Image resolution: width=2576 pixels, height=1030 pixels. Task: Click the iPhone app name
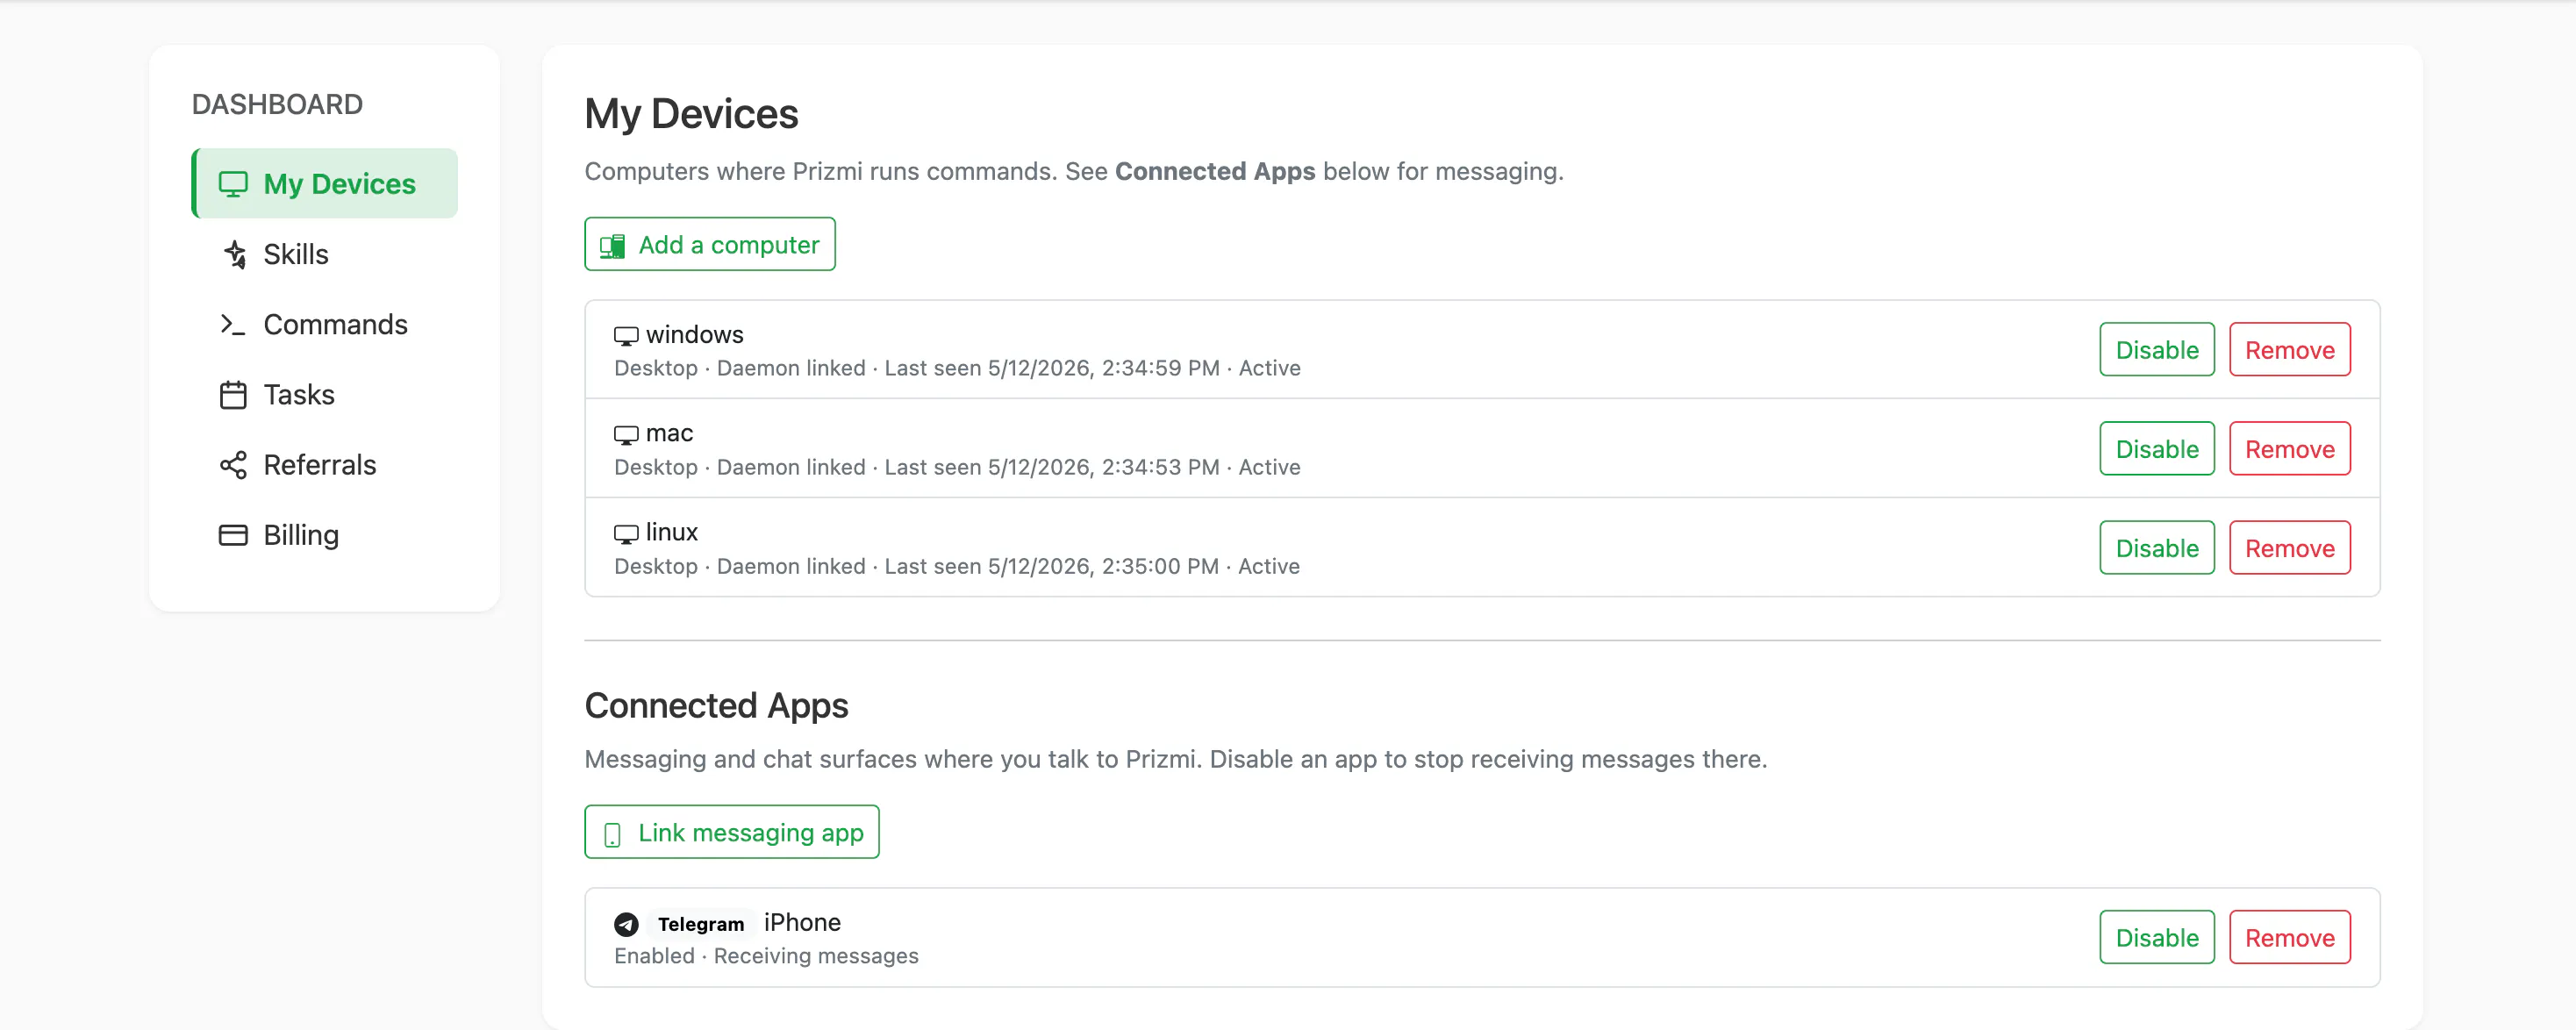(x=802, y=922)
